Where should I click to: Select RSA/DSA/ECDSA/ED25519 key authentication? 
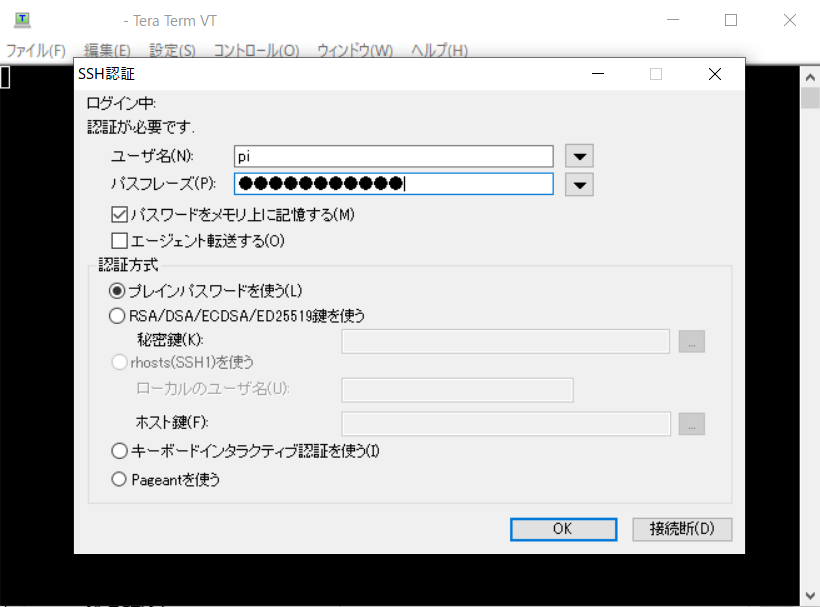click(117, 315)
